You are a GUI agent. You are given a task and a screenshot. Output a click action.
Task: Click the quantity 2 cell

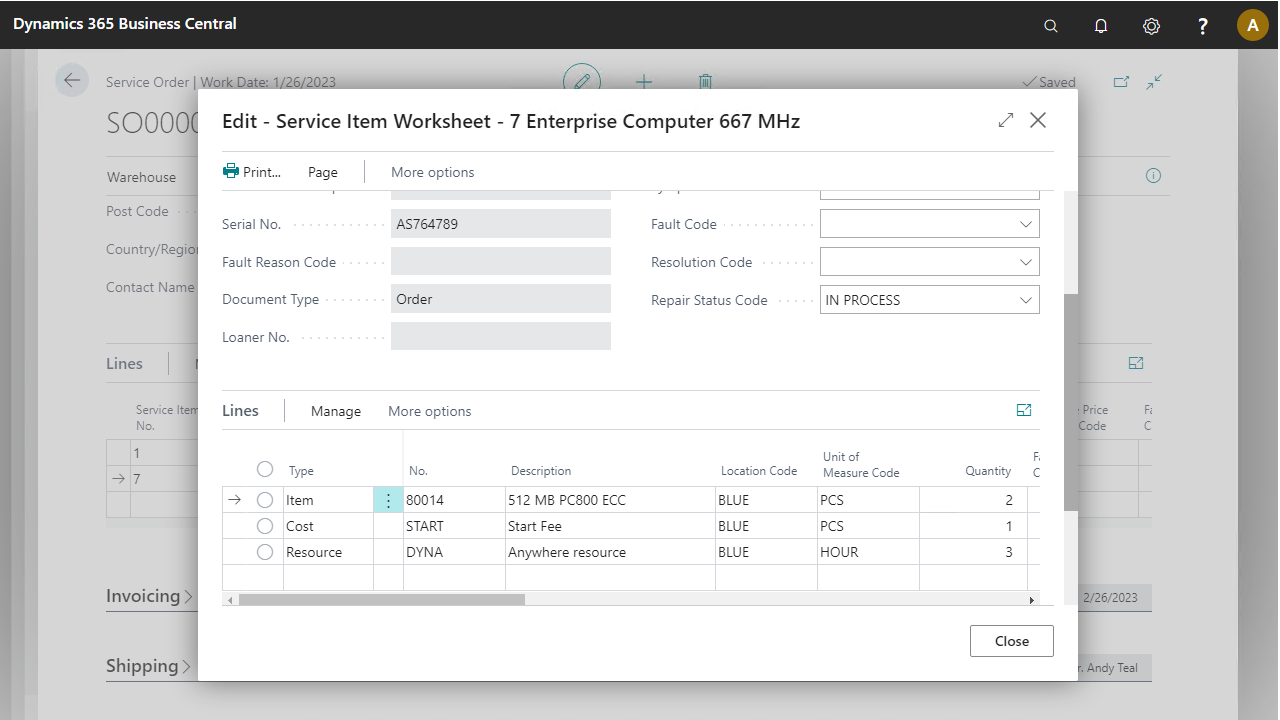point(973,500)
